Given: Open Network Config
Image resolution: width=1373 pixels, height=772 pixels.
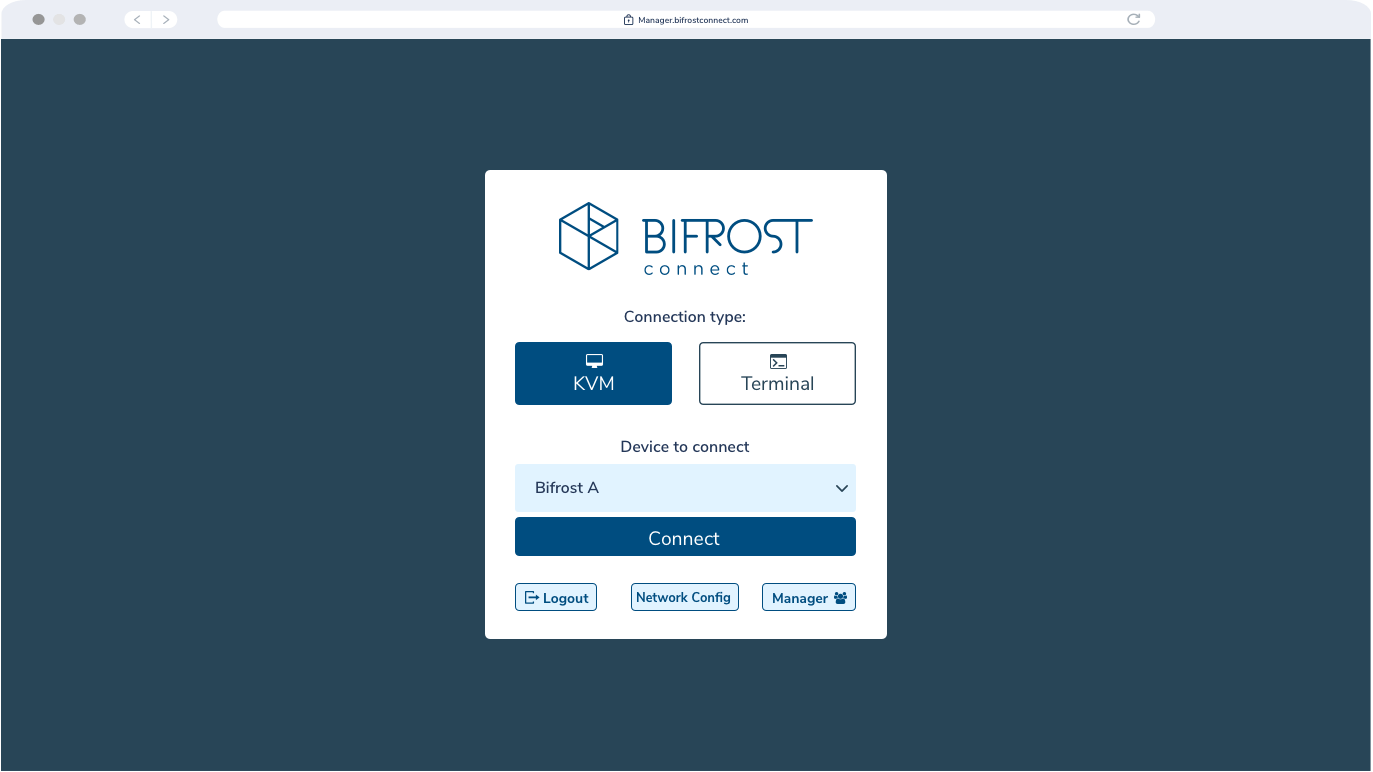Looking at the screenshot, I should [x=684, y=597].
